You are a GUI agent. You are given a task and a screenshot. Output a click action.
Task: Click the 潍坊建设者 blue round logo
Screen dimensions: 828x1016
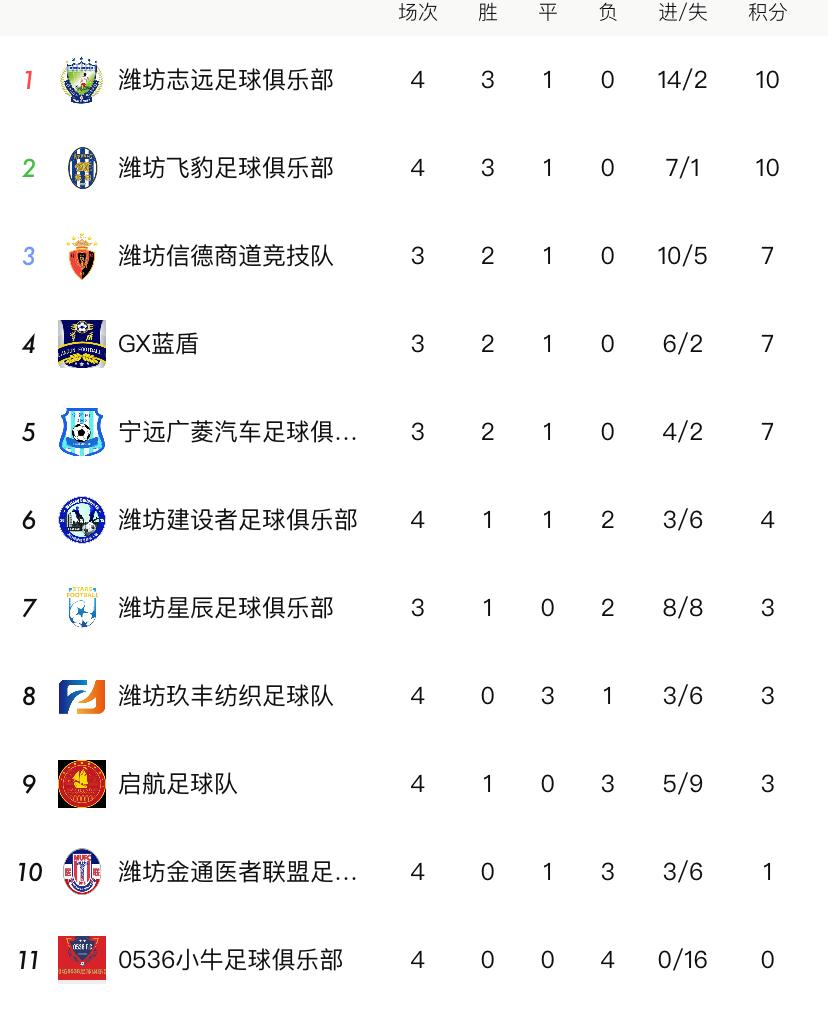(x=82, y=520)
